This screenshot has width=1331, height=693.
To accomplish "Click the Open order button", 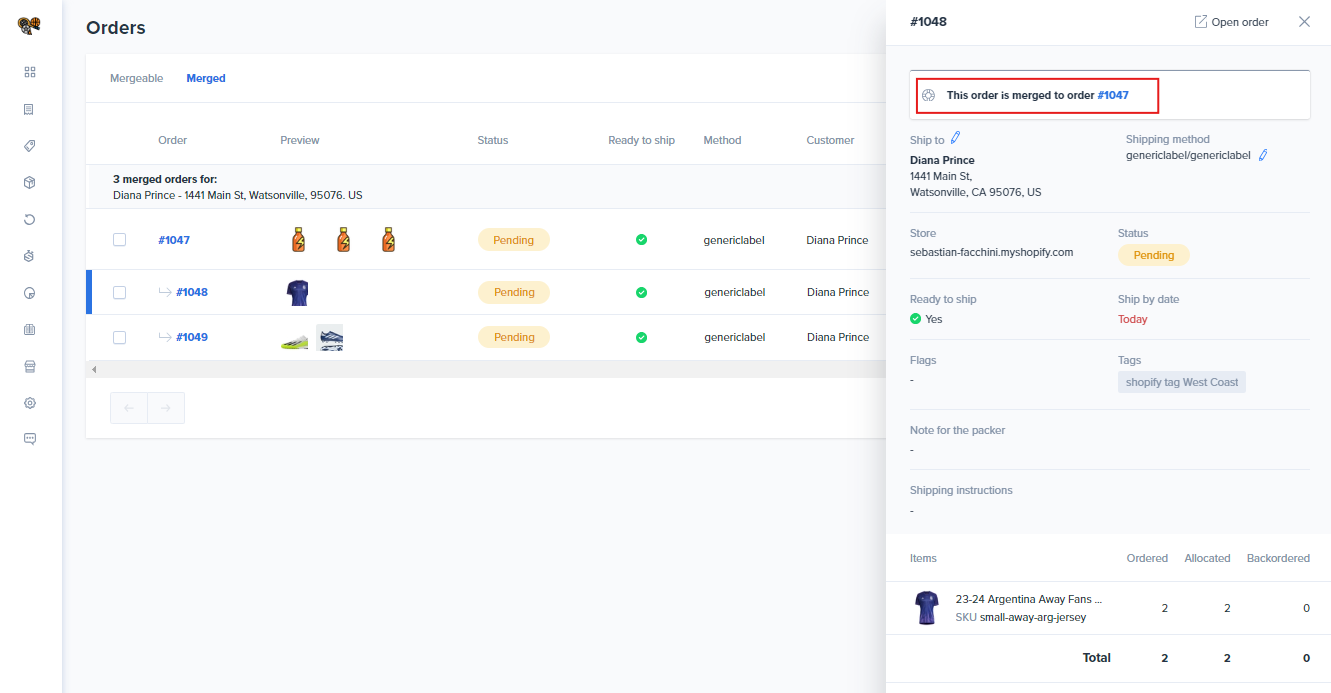I will [x=1231, y=22].
